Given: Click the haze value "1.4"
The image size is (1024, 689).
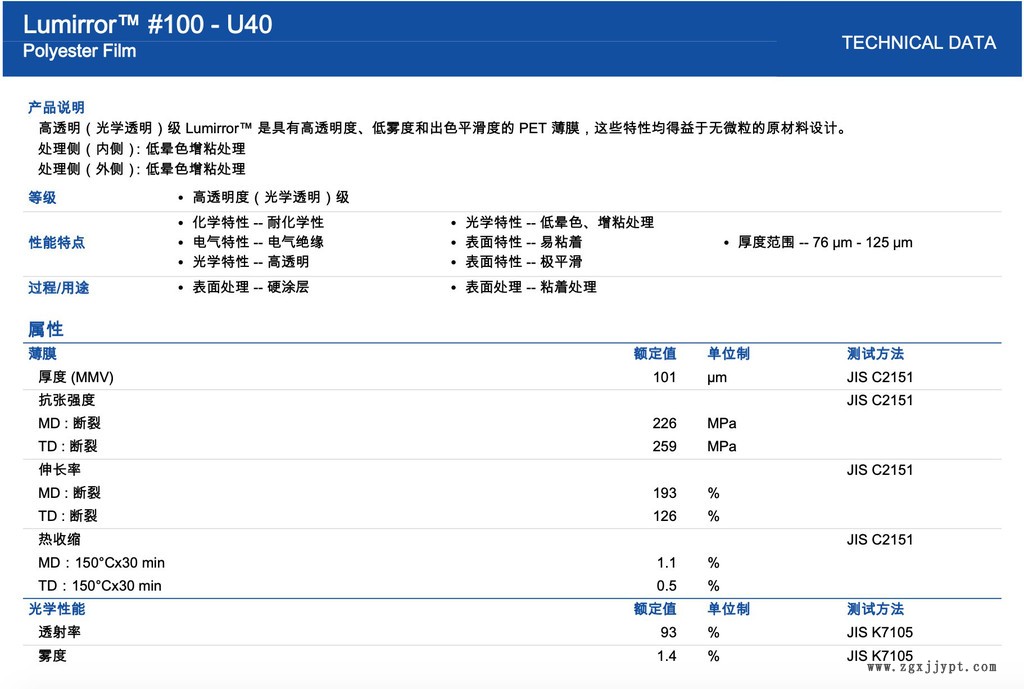Looking at the screenshot, I should tap(667, 656).
